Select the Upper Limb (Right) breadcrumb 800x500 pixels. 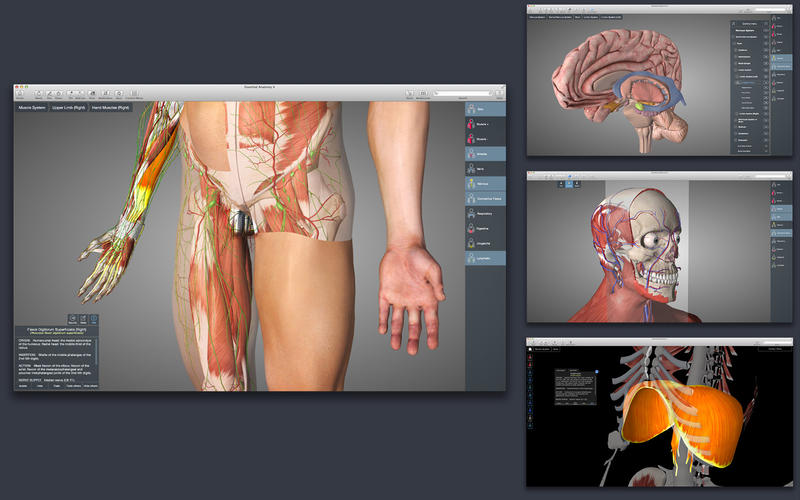tap(68, 108)
